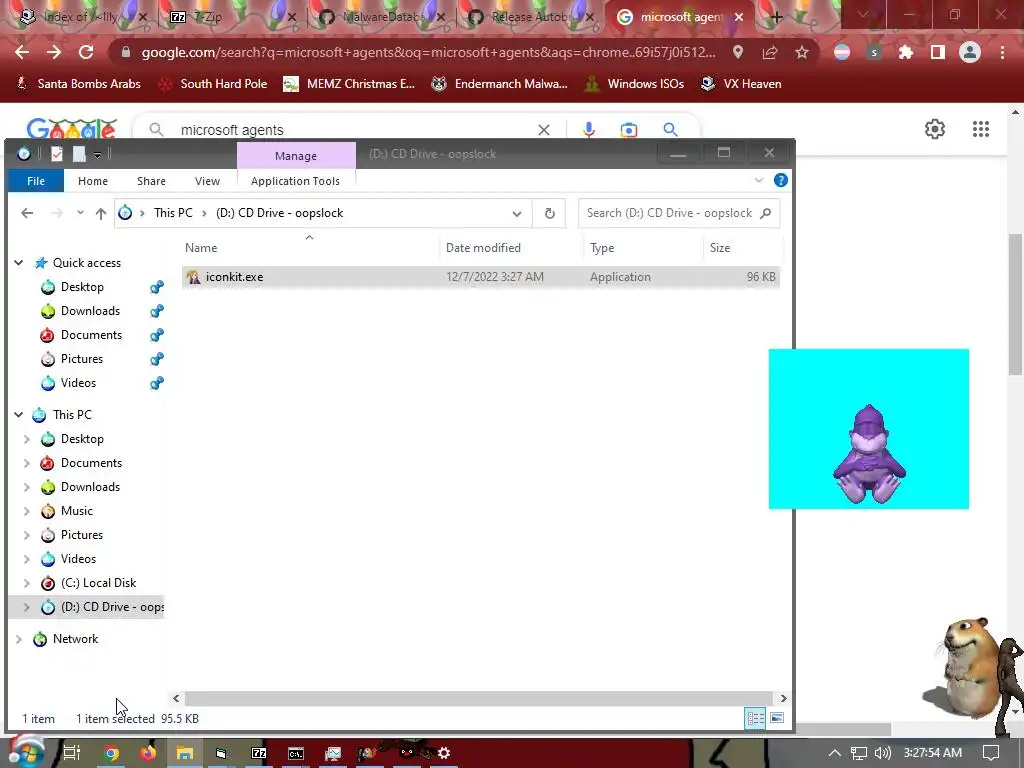The image size is (1024, 768).
Task: Select Music in the navigation pane
Action: pyautogui.click(x=76, y=511)
